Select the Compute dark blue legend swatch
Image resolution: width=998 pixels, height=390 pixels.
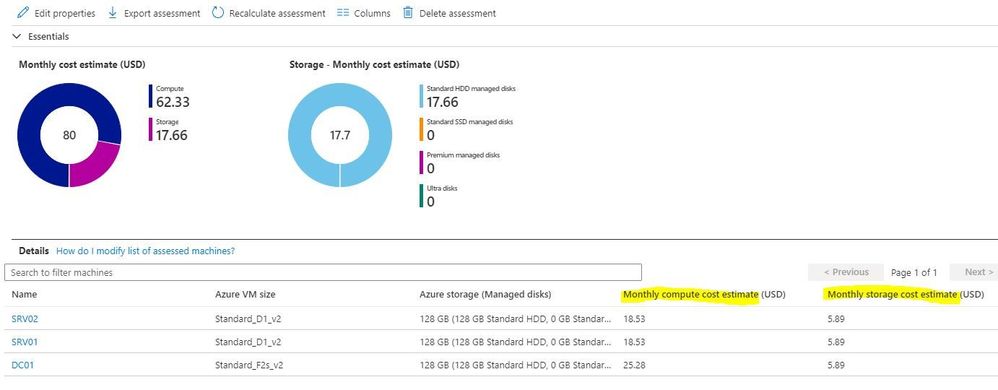(151, 96)
